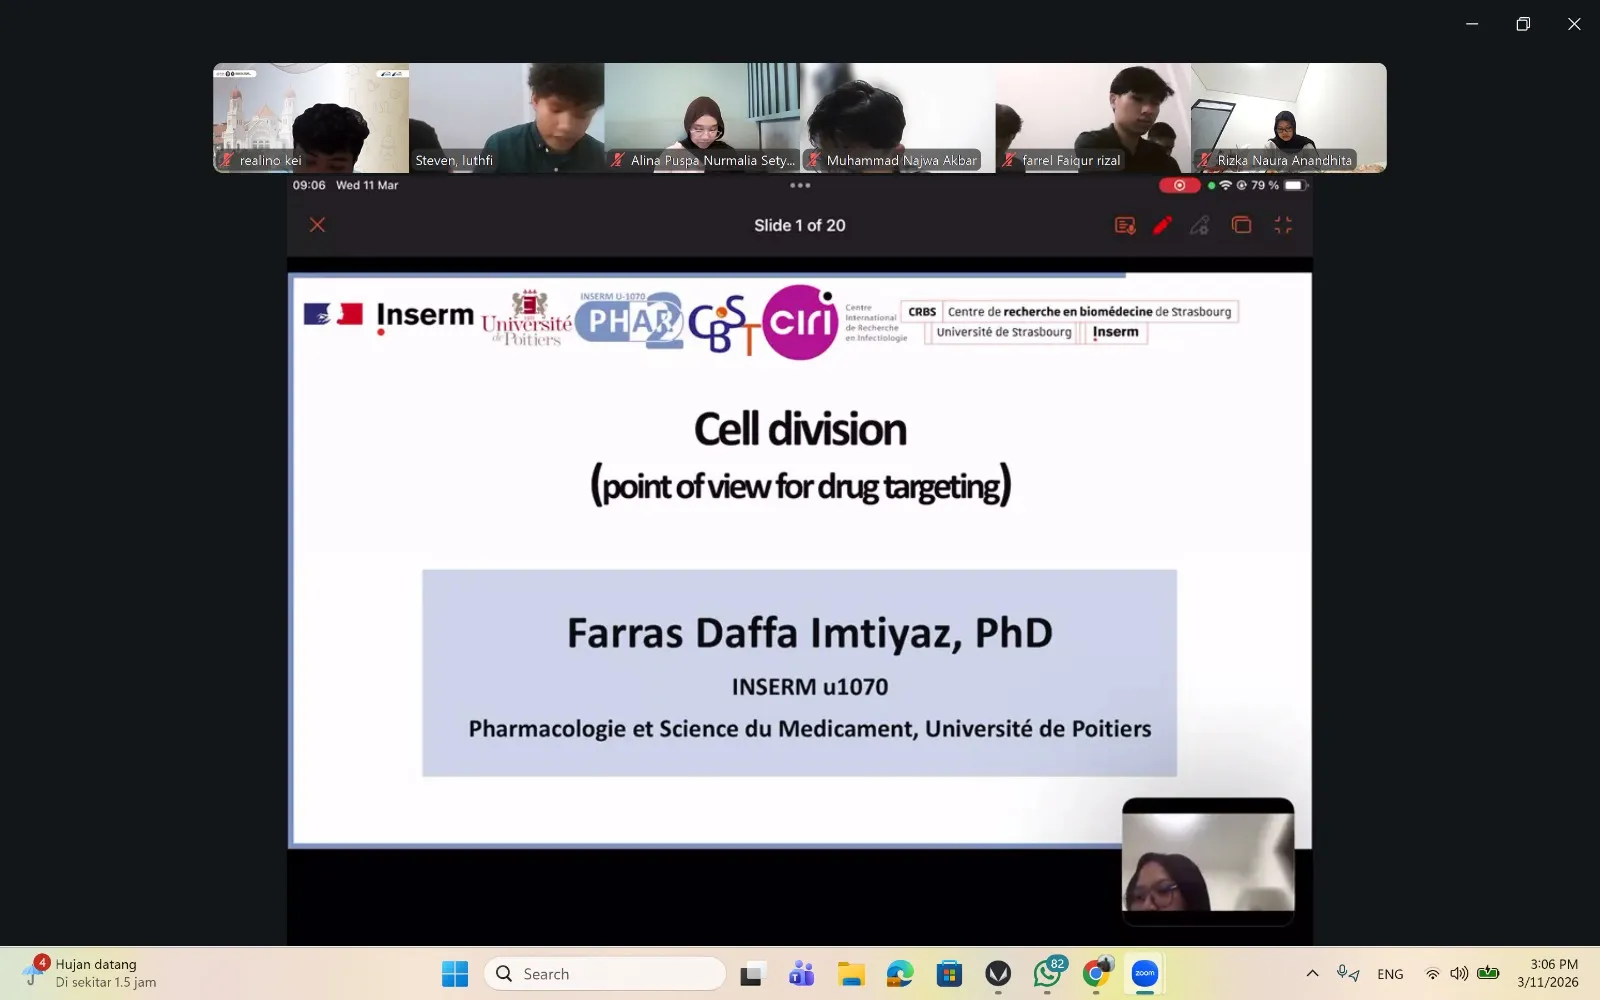The width and height of the screenshot is (1600, 1000).
Task: Open WhatsApp from the taskbar
Action: coord(1047,974)
